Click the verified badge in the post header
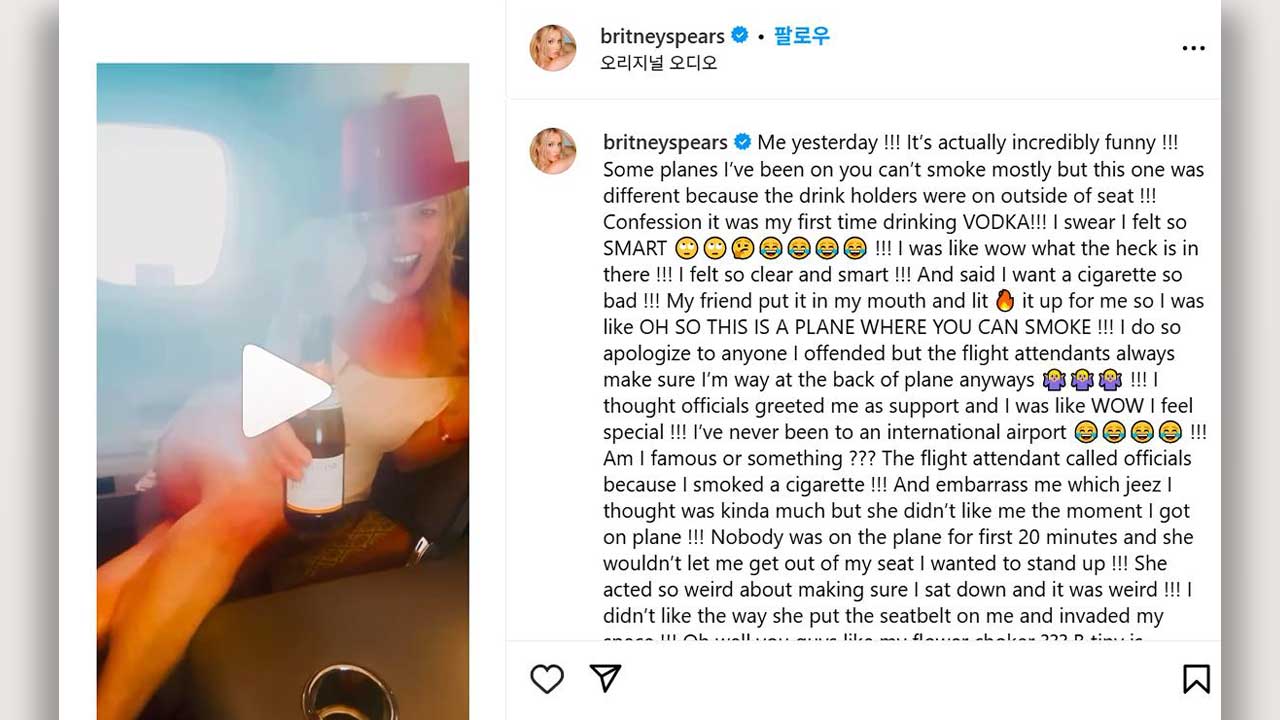The image size is (1280, 720). pyautogui.click(x=740, y=36)
